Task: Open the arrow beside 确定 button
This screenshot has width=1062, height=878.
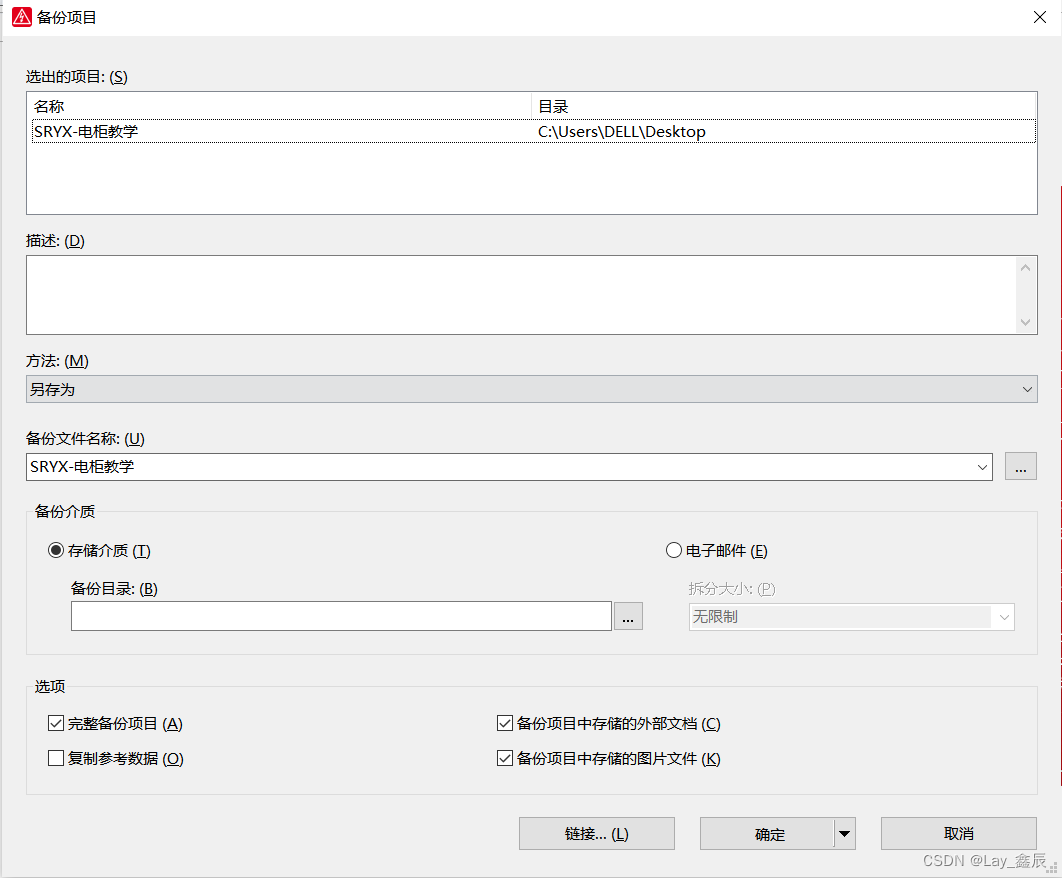Action: click(845, 834)
